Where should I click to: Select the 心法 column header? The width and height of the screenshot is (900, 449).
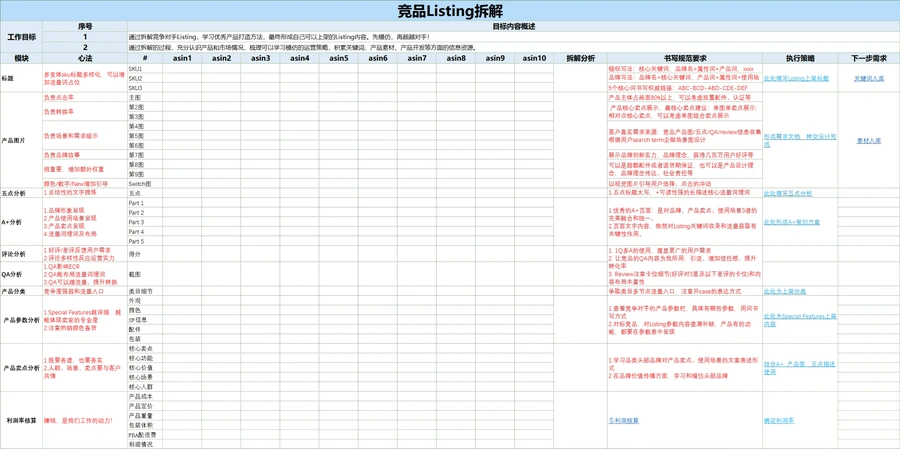pyautogui.click(x=85, y=58)
